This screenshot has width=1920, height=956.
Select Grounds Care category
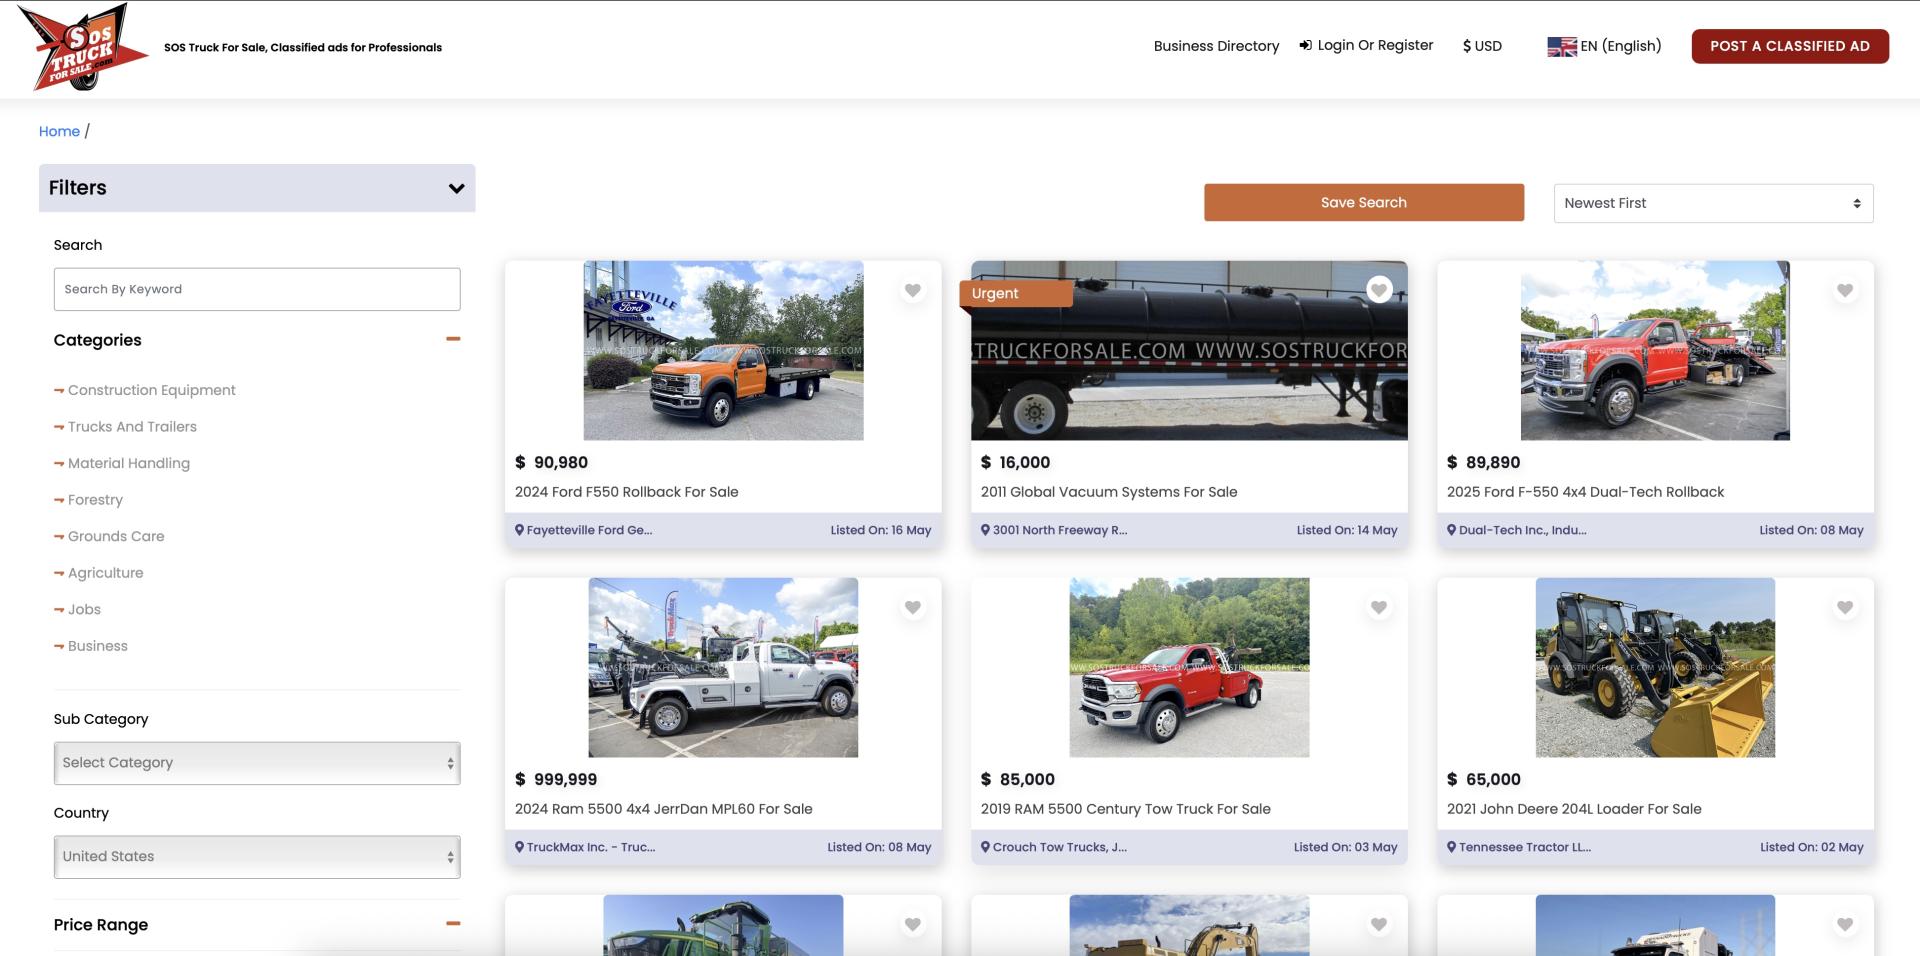click(116, 536)
